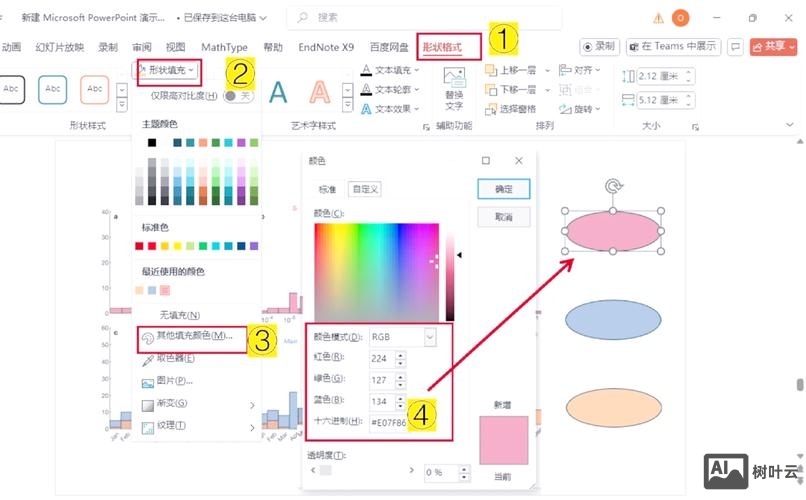Click 确定 in color dialog
This screenshot has width=806, height=500.
(x=504, y=189)
